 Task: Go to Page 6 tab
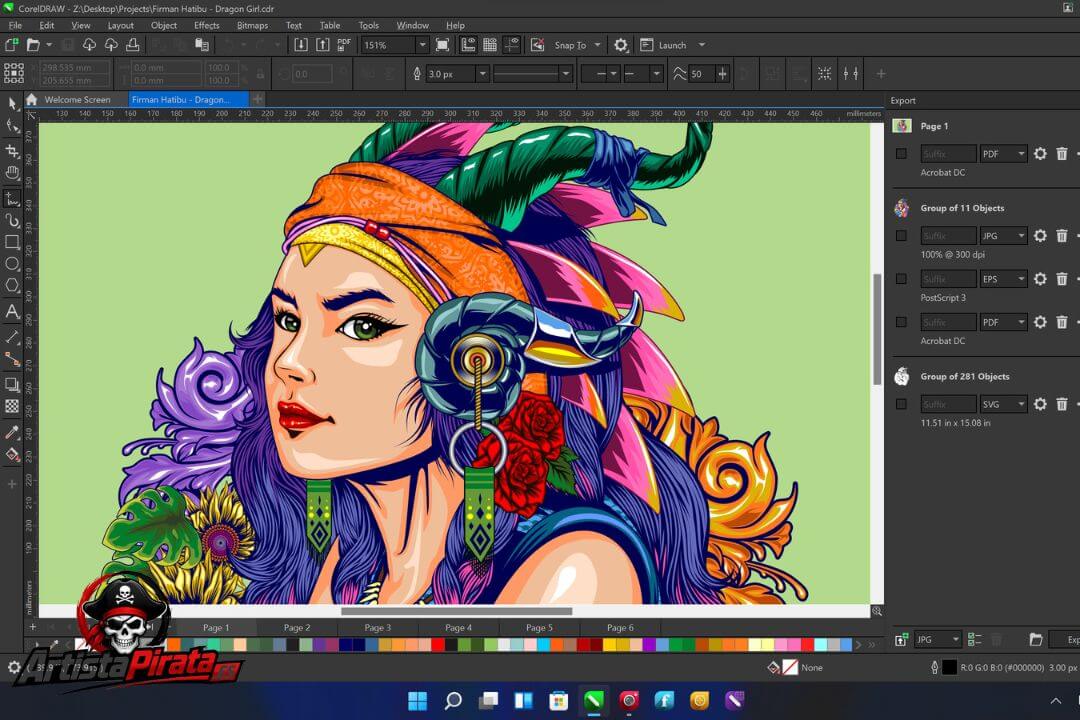620,627
